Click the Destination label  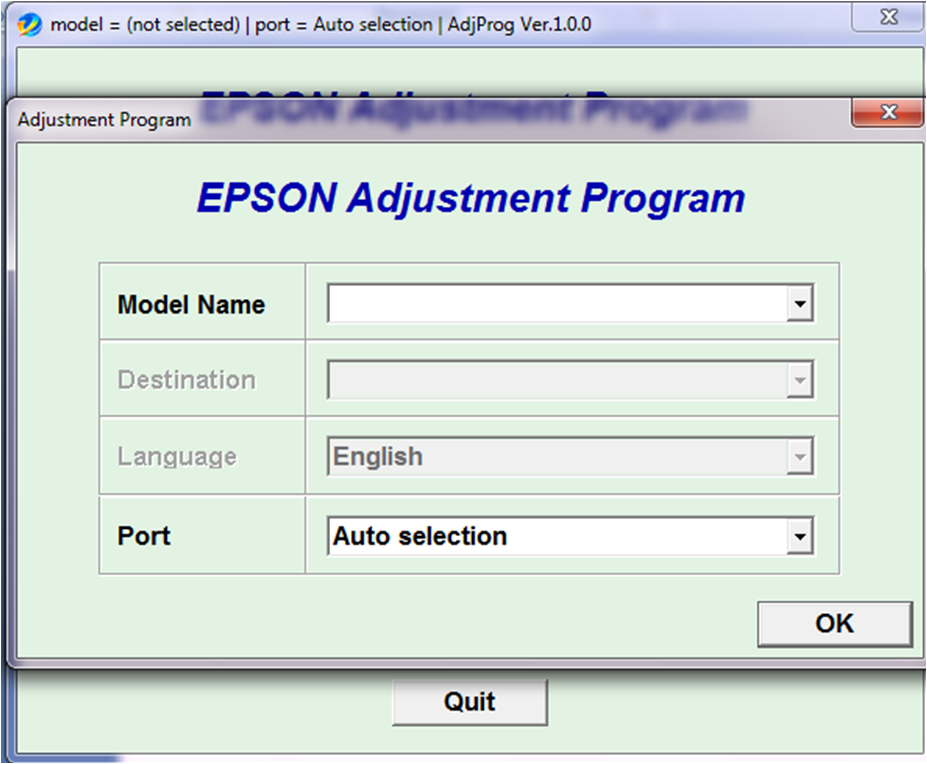[x=187, y=380]
